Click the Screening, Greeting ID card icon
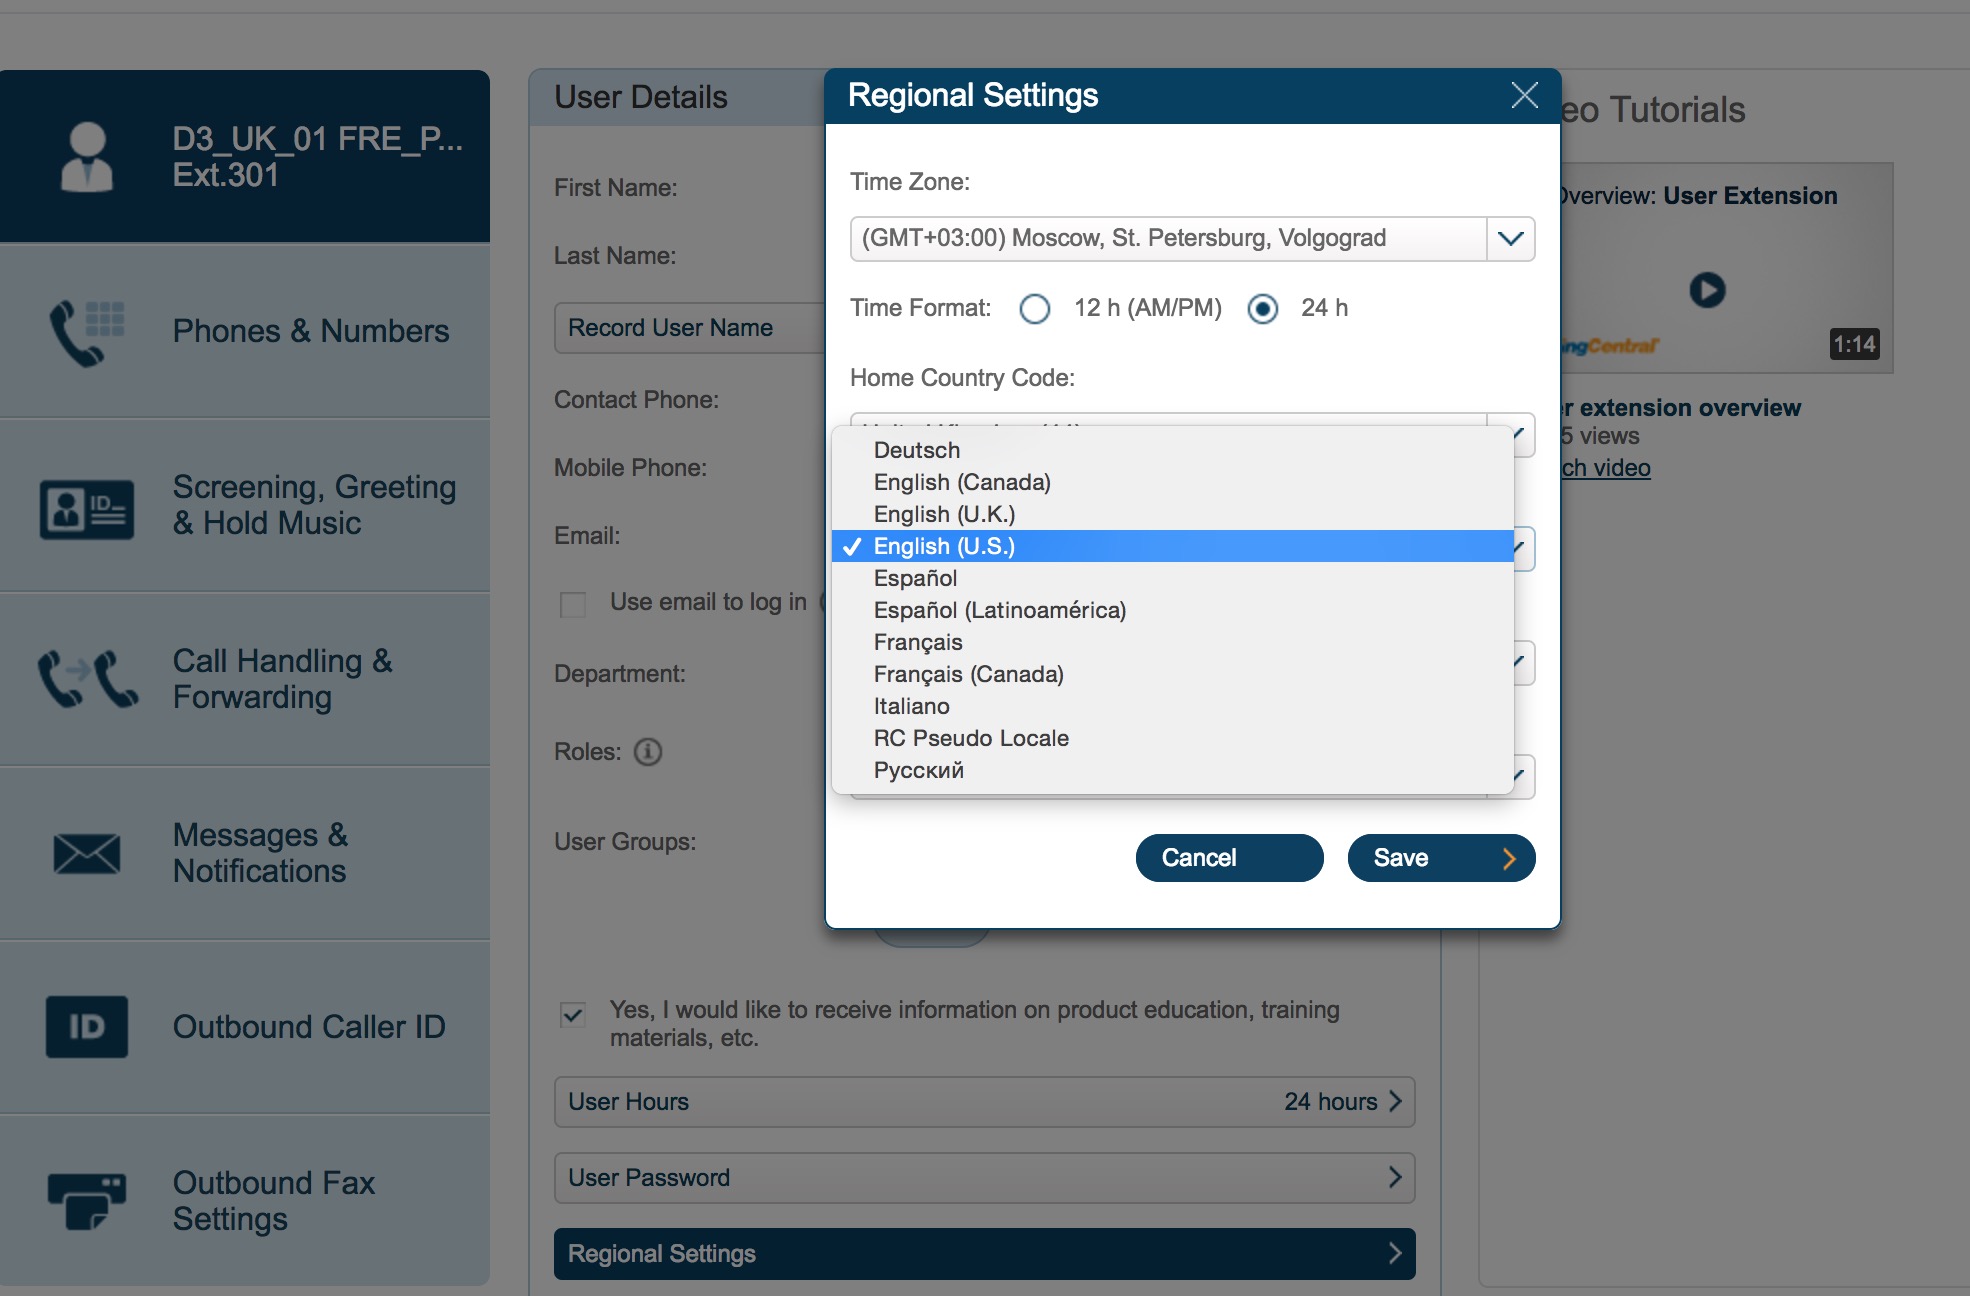 [x=87, y=509]
